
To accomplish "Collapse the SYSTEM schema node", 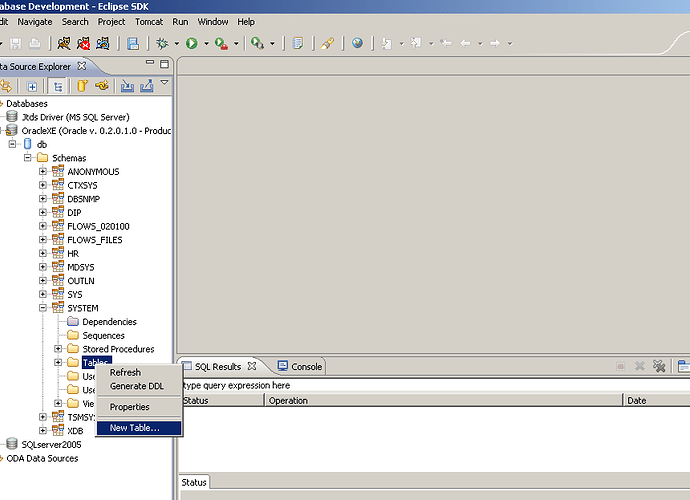I will click(x=43, y=308).
